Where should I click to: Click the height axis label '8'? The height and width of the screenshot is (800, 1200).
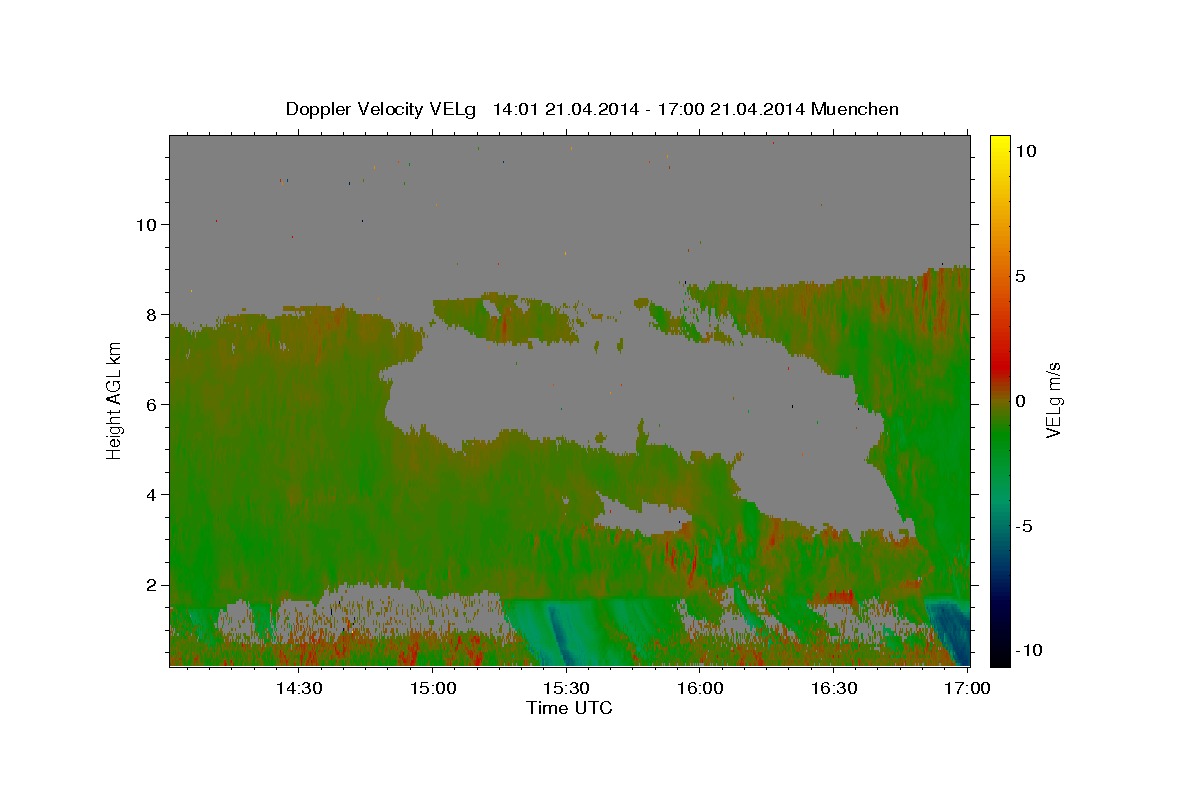[x=152, y=314]
